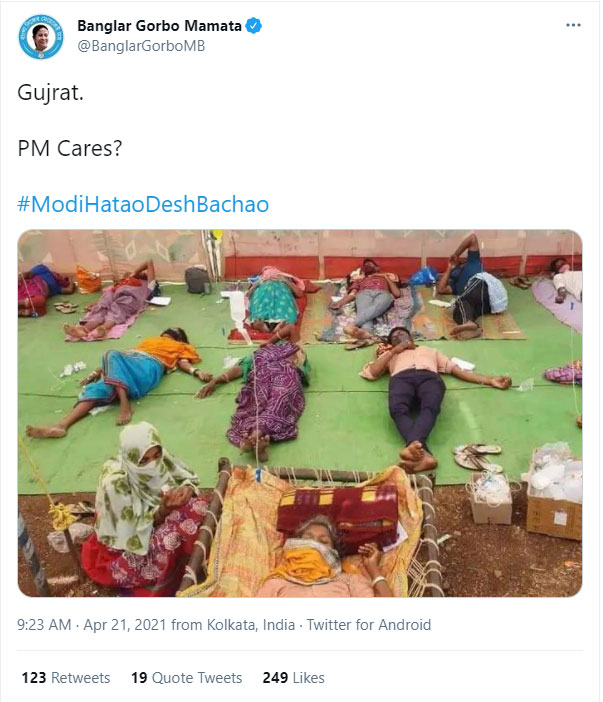Screen dimensions: 603x702
Task: Click the cardboard box in the photo
Action: coord(556,510)
